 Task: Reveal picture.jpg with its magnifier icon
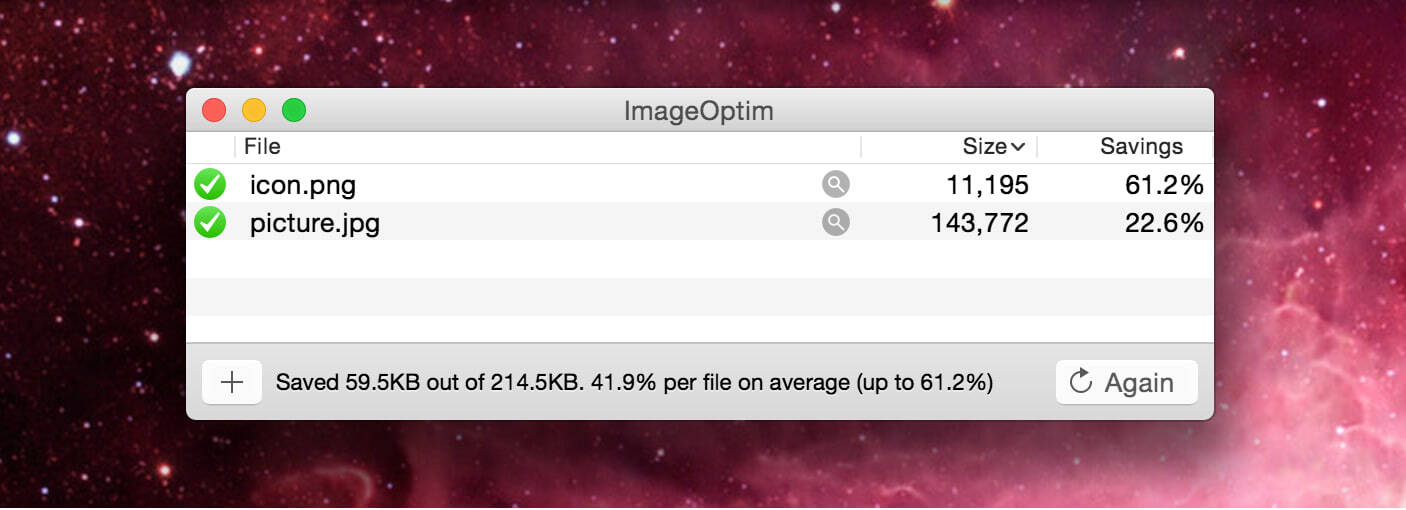(836, 222)
